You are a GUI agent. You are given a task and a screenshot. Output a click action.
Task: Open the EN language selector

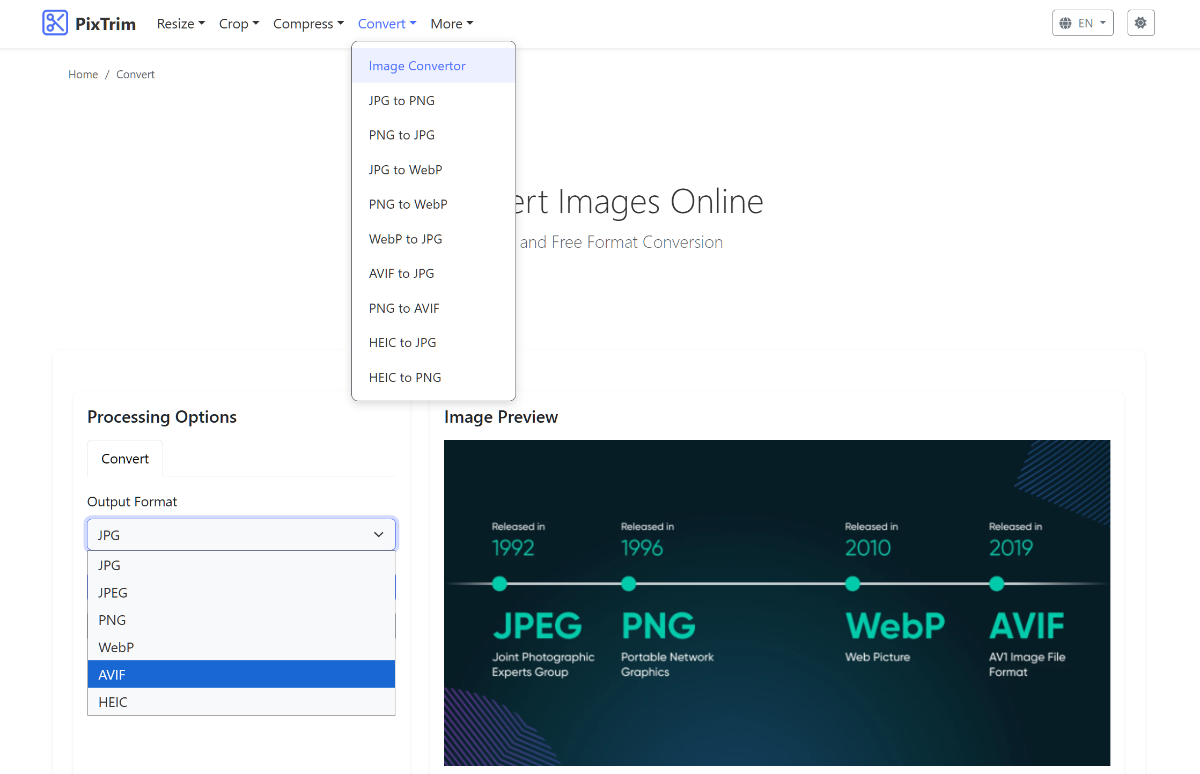point(1082,23)
